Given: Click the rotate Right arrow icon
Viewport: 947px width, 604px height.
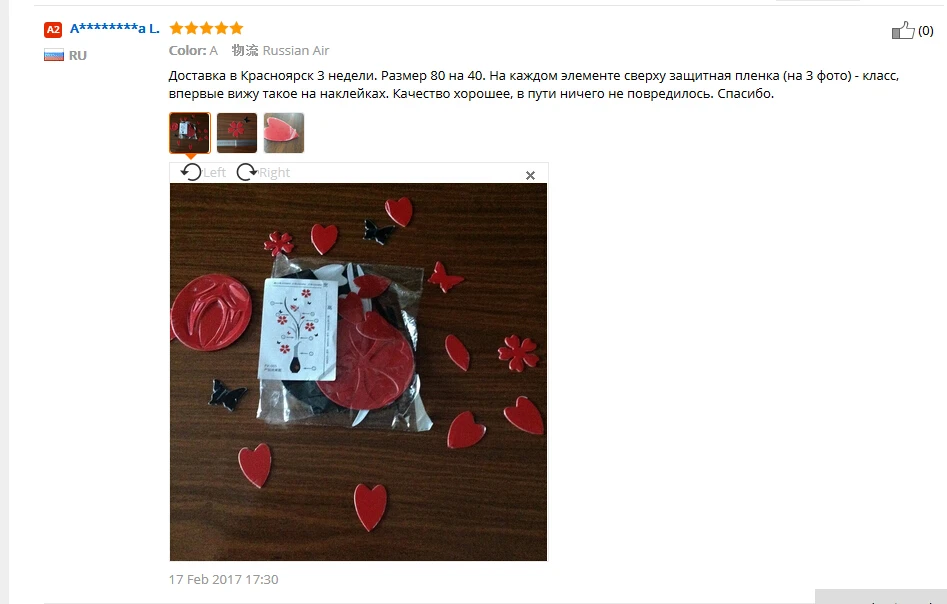Looking at the screenshot, I should (x=246, y=172).
